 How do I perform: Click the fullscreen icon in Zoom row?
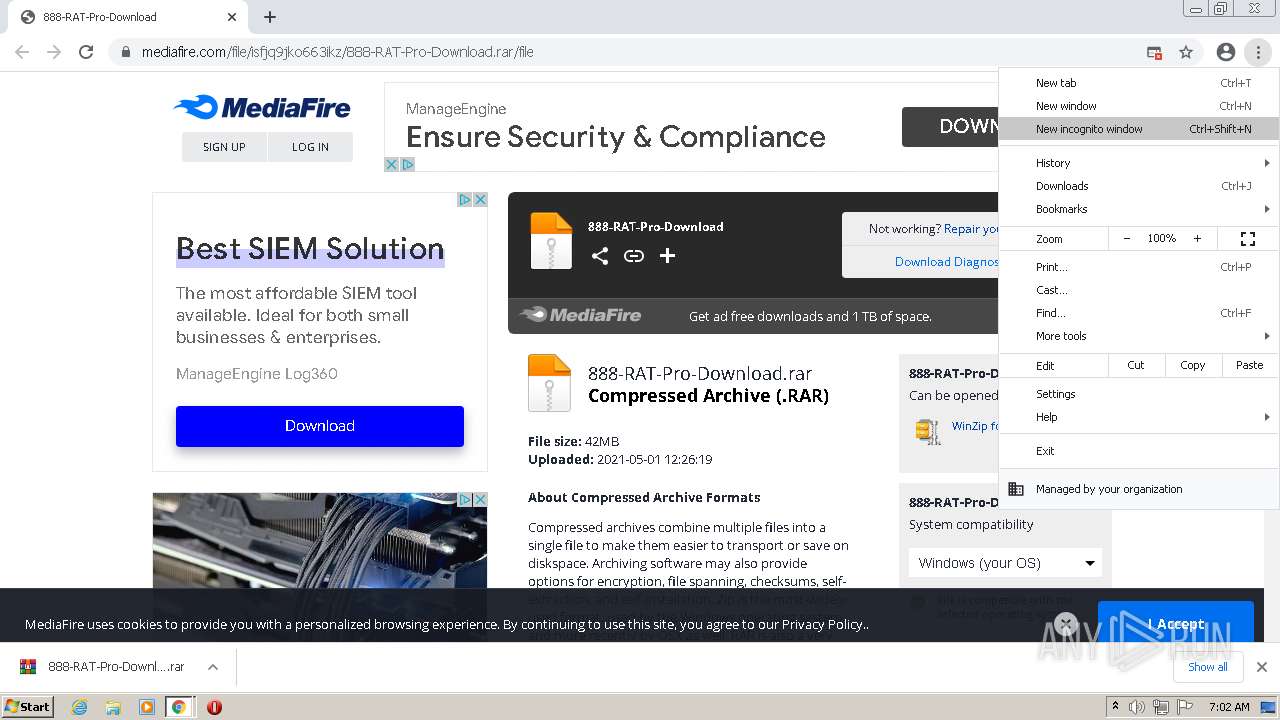pos(1248,239)
